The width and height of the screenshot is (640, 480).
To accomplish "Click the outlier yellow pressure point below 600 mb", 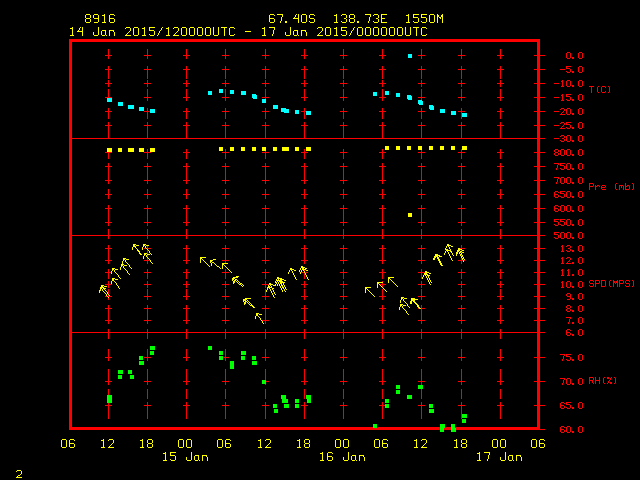I will pyautogui.click(x=410, y=215).
